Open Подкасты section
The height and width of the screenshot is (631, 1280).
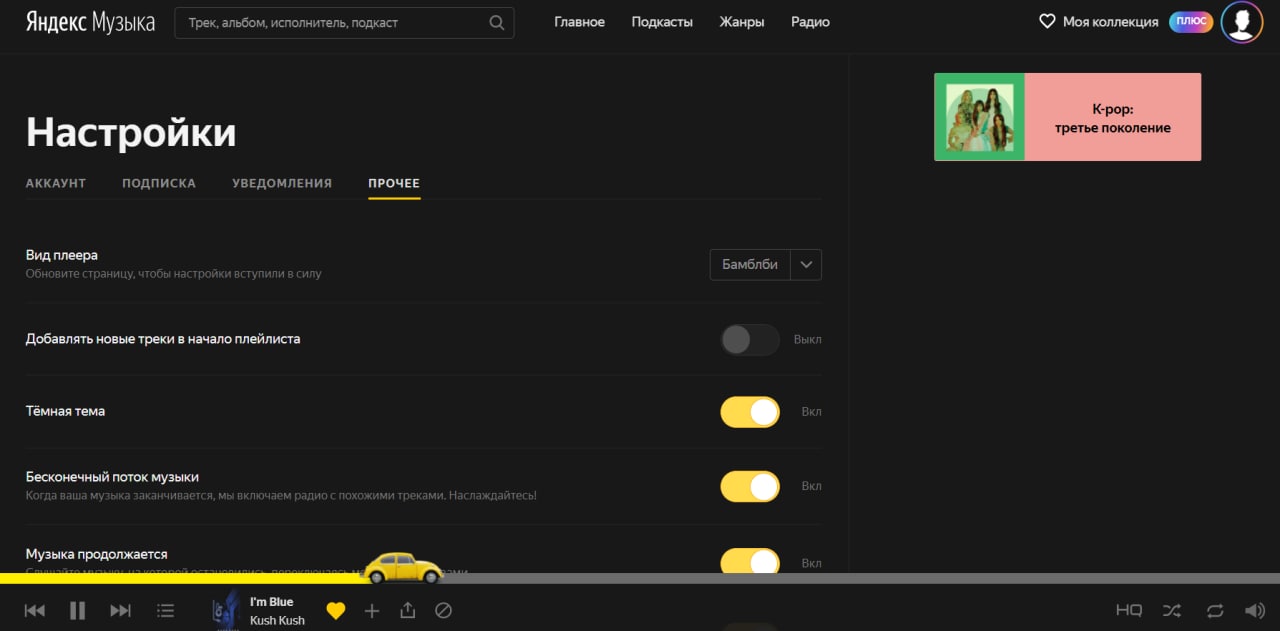[x=662, y=21]
